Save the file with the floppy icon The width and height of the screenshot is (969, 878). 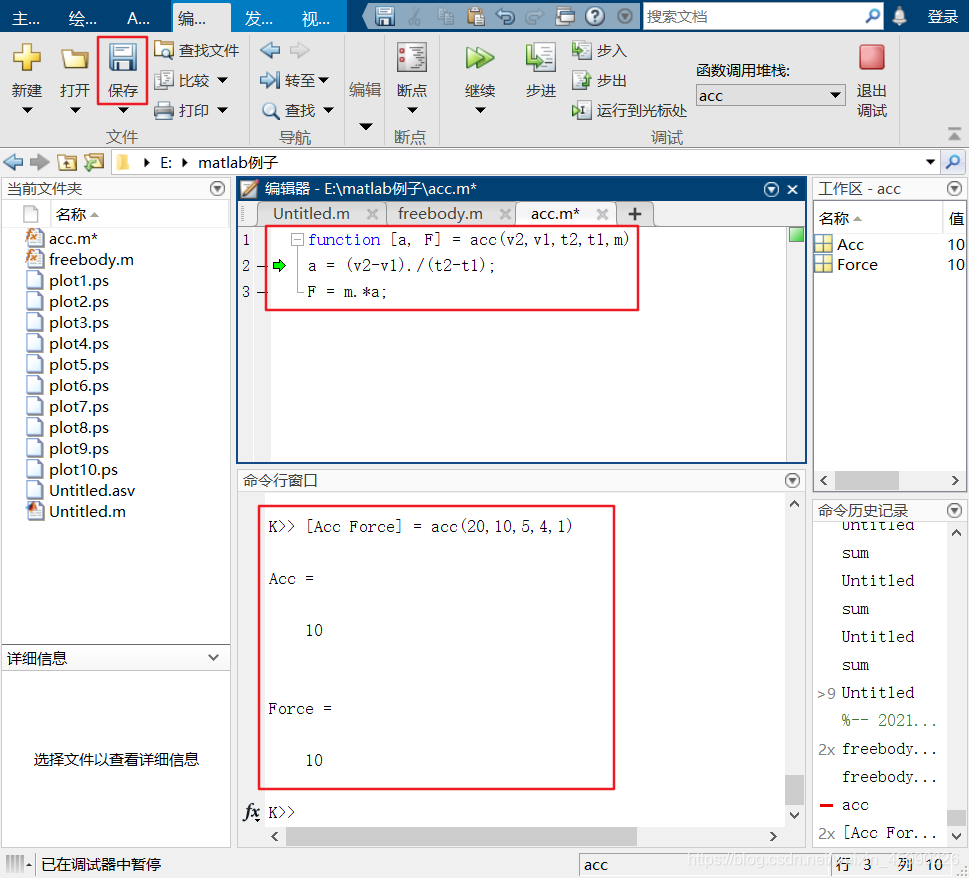(122, 58)
